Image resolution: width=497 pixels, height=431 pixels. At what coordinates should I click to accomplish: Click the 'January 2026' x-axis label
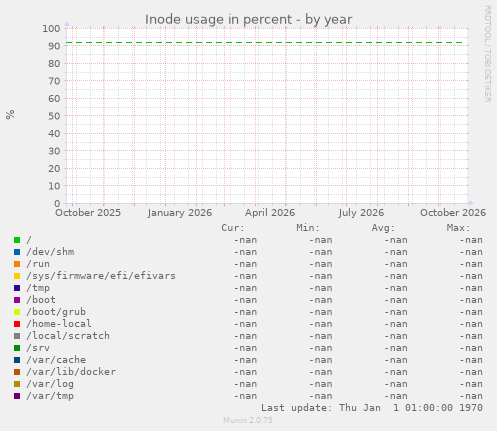click(180, 213)
